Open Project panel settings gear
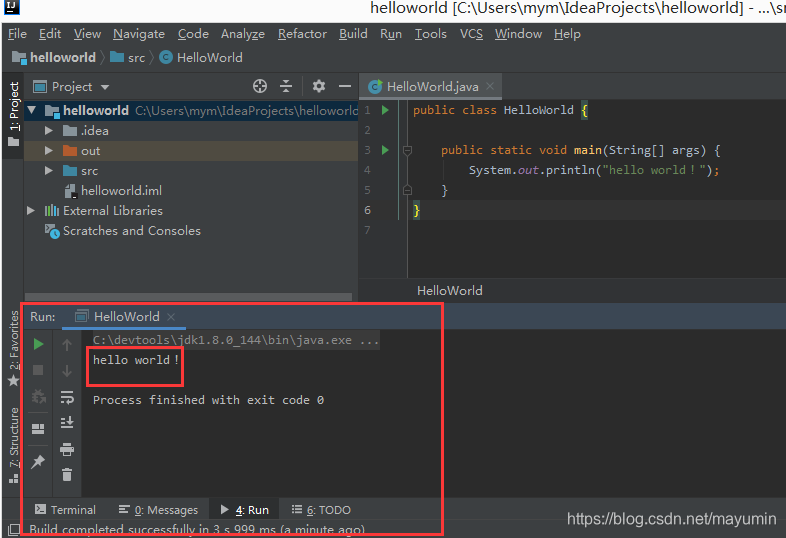Image resolution: width=786 pixels, height=538 pixels. coord(319,86)
